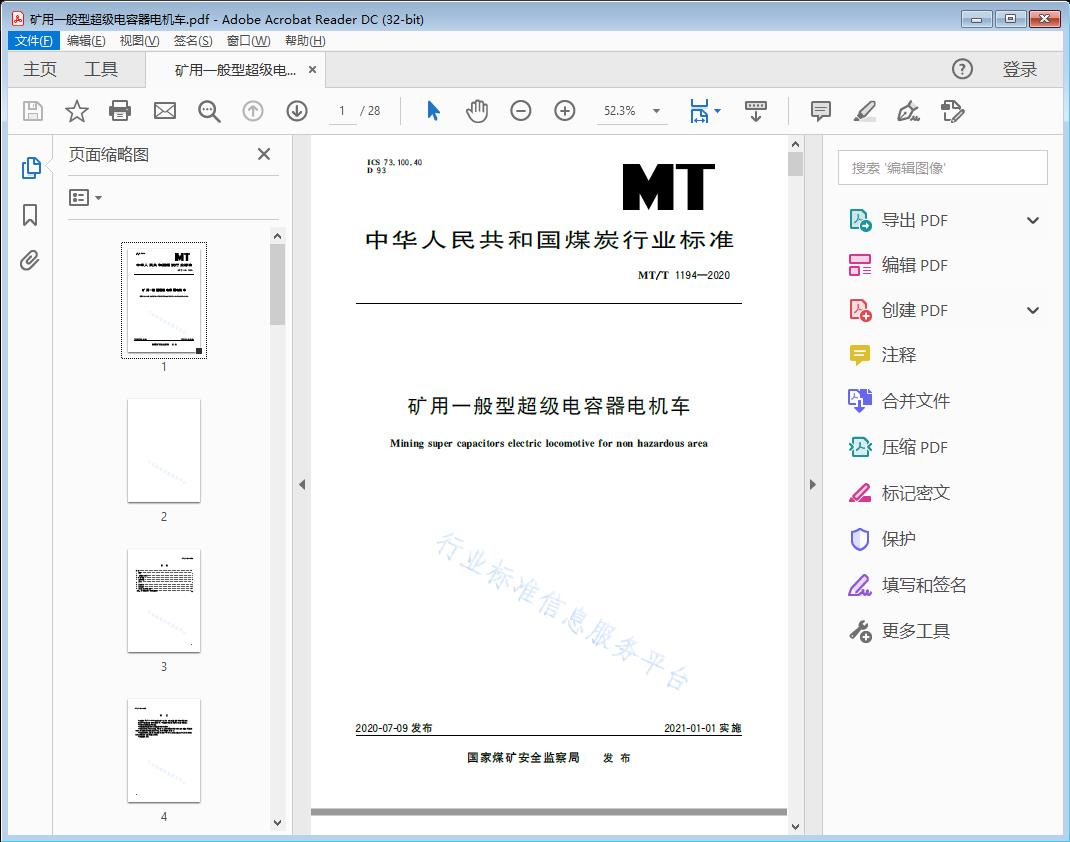The image size is (1070, 842).
Task: Activate the Hand tool
Action: 477,111
